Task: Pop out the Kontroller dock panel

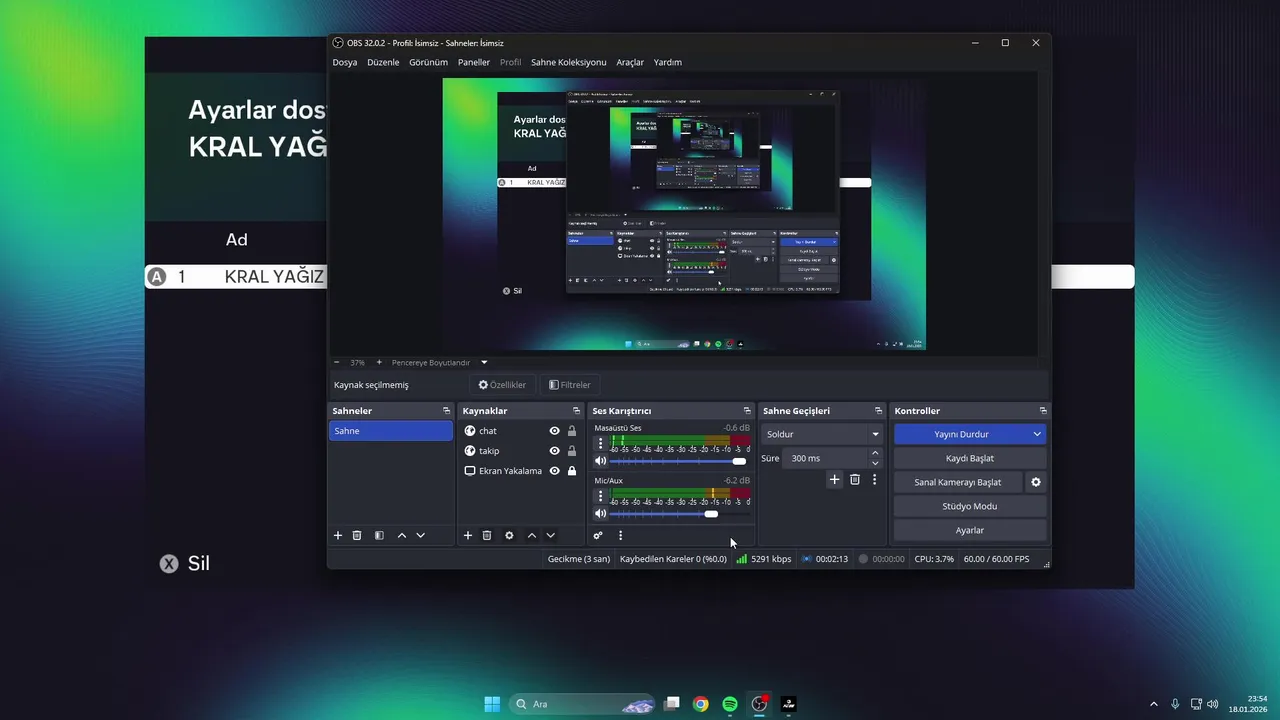Action: pos(1043,411)
